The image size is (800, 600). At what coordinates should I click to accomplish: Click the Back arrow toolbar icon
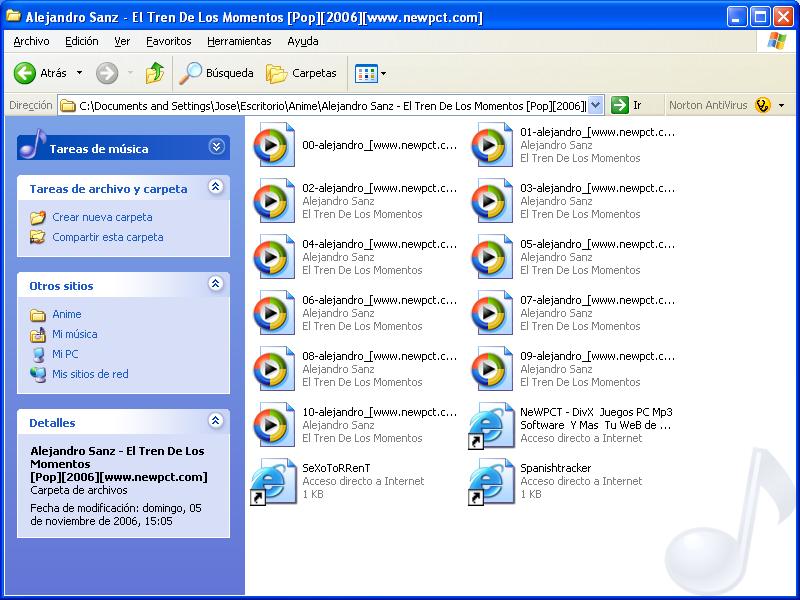[x=26, y=73]
